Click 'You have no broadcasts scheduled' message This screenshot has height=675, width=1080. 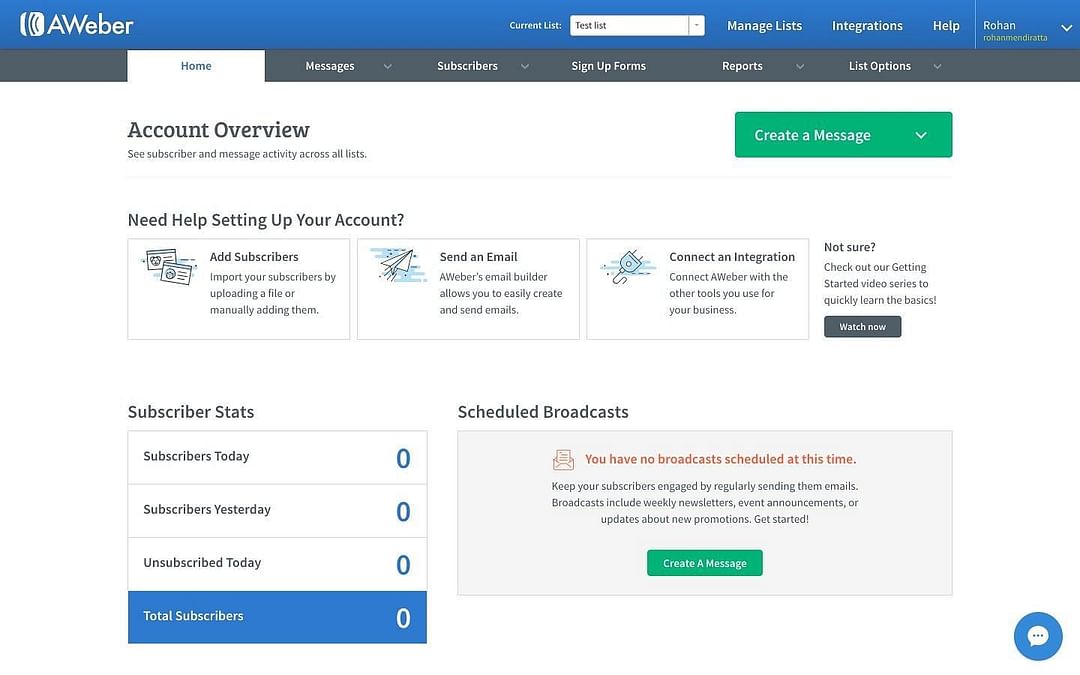(x=720, y=459)
